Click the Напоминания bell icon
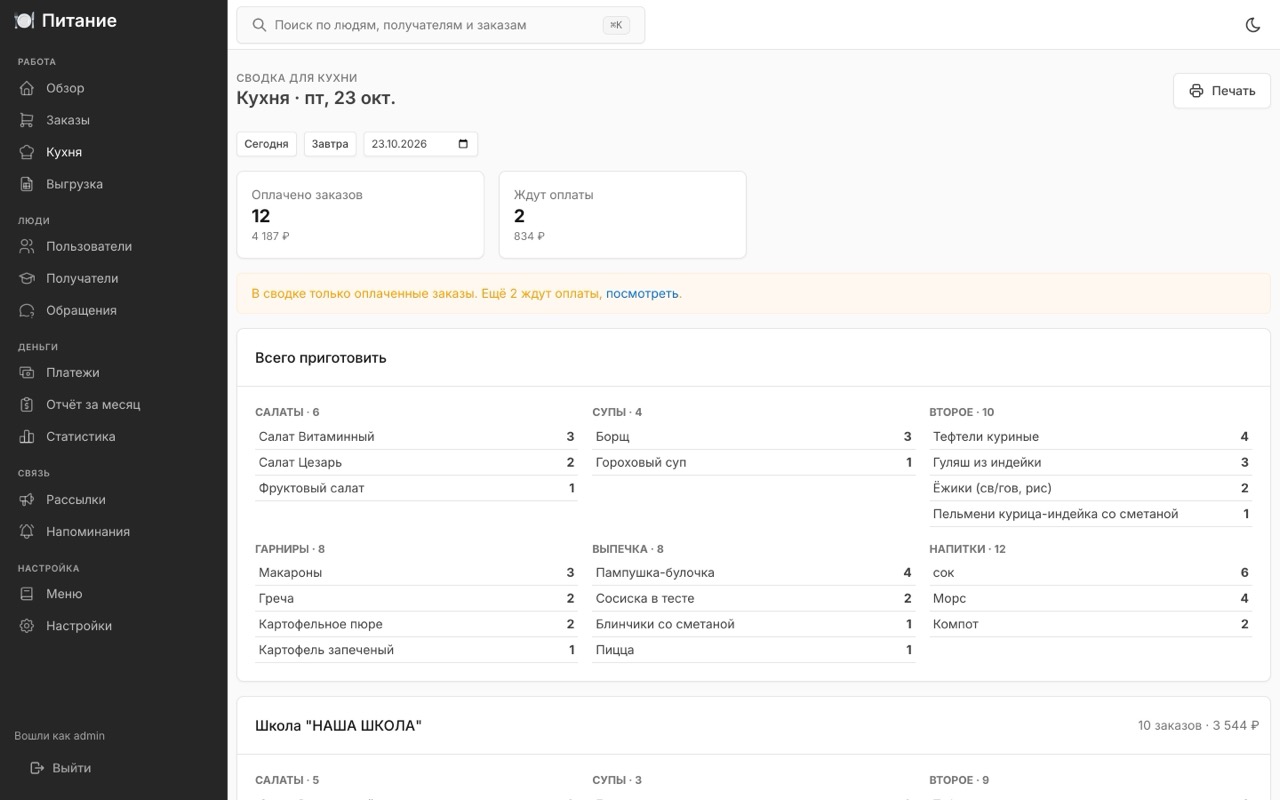1280x800 pixels. click(27, 531)
